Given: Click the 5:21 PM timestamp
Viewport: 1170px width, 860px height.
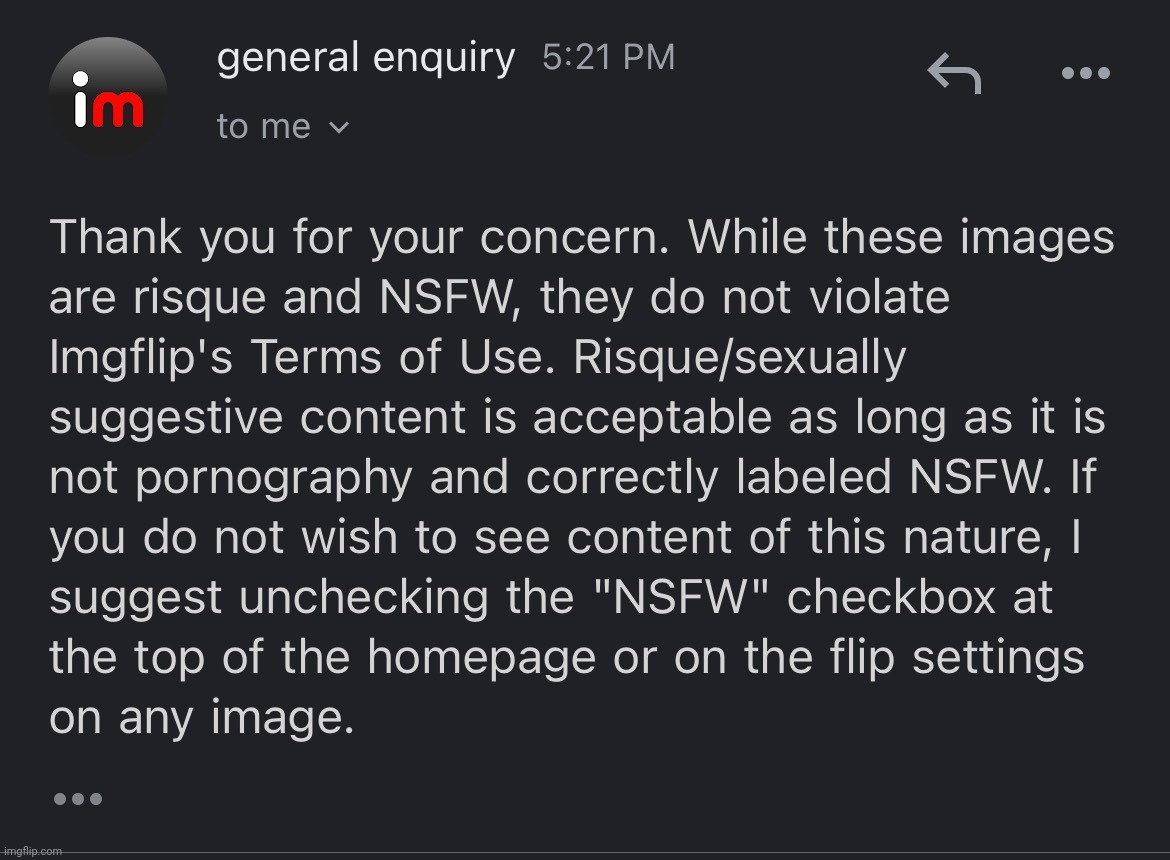Looking at the screenshot, I should click(x=609, y=57).
